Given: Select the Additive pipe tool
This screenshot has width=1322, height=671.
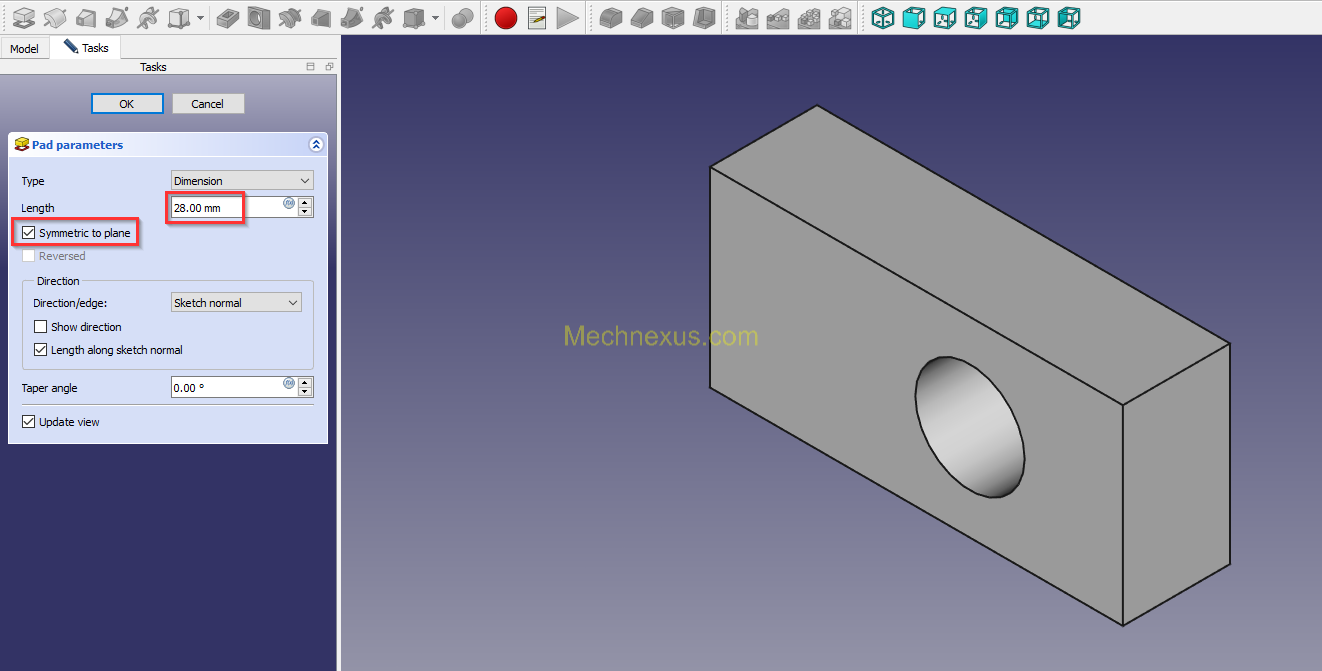Looking at the screenshot, I should pos(117,17).
